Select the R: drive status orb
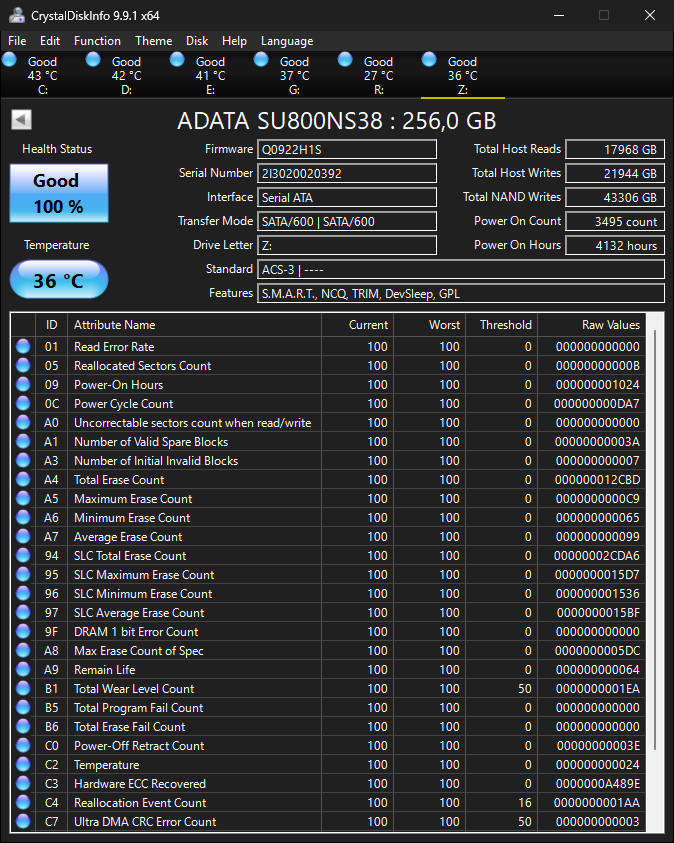The width and height of the screenshot is (674, 843). (345, 59)
